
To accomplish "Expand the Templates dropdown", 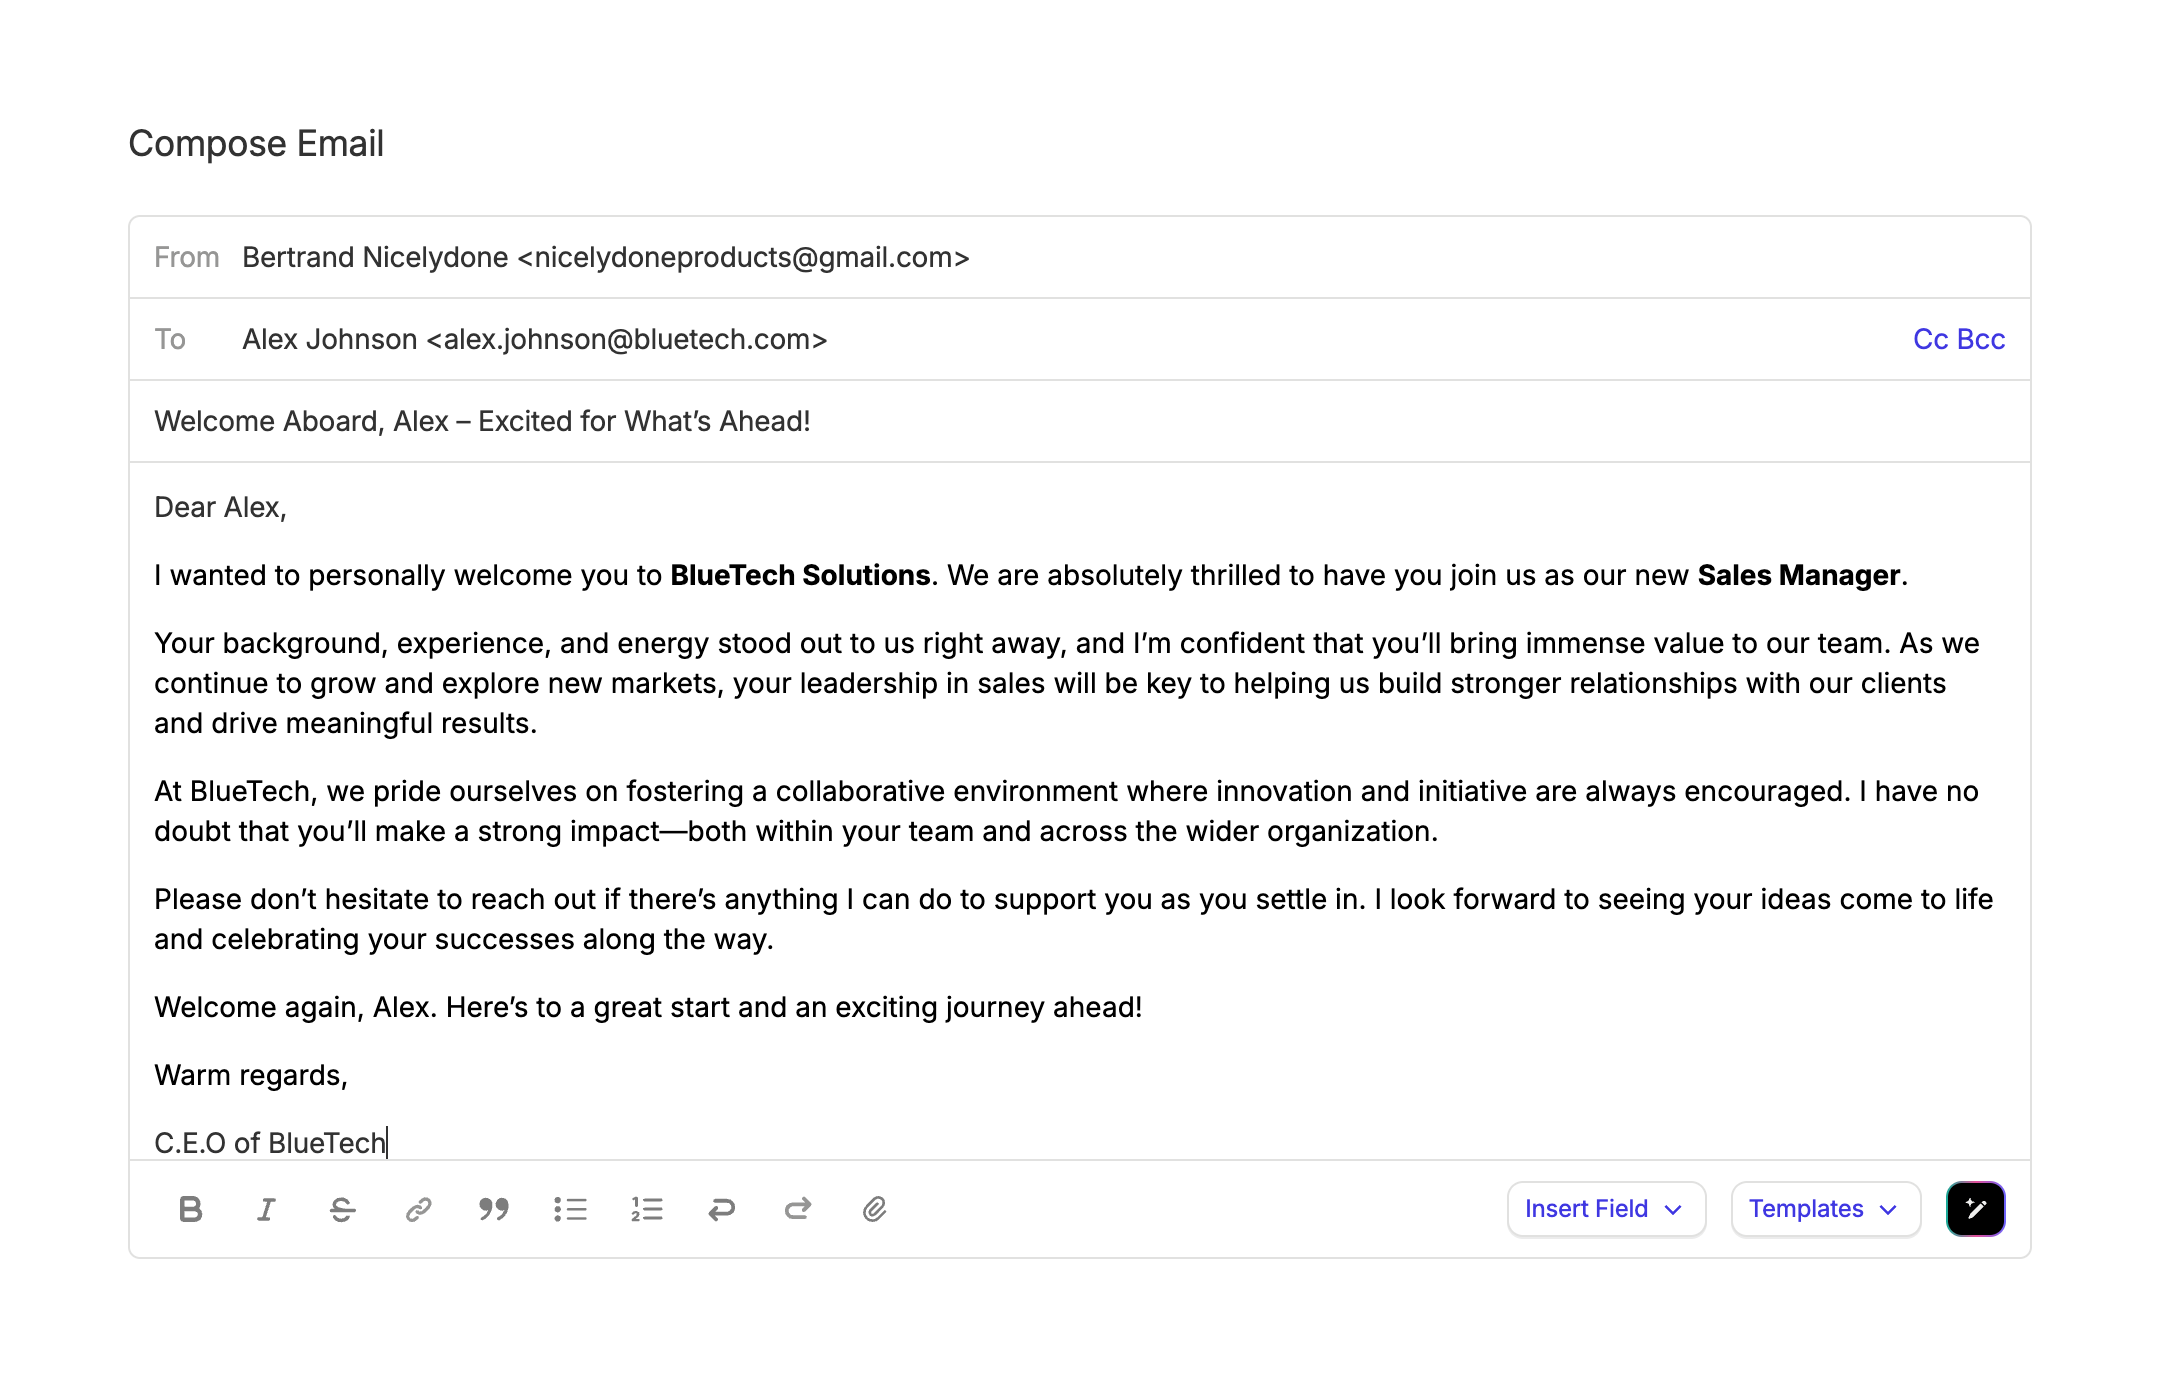I will click(1825, 1209).
